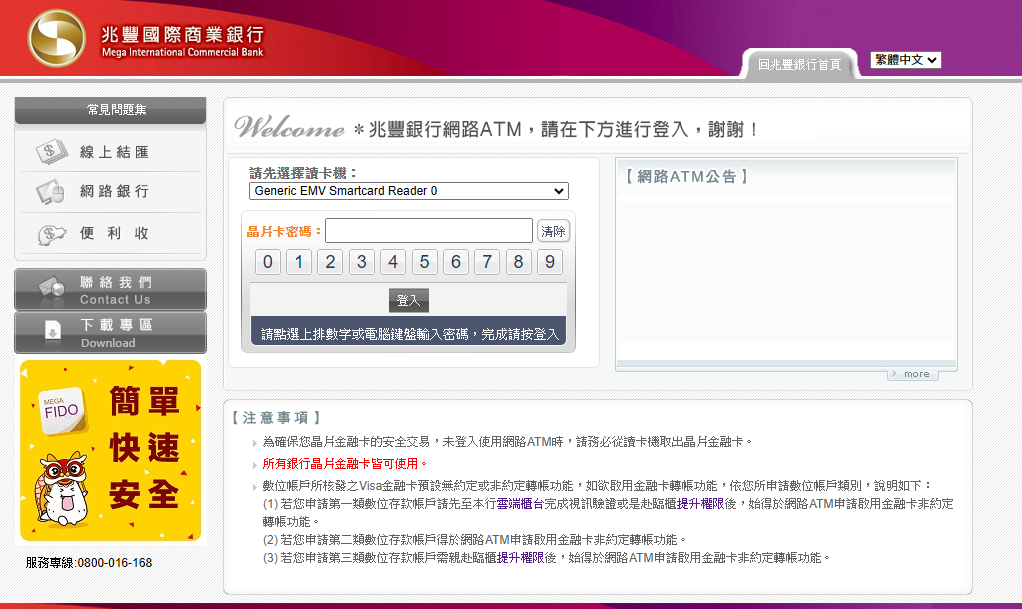Click keypad digit 2
Viewport: 1022px width, 609px height.
[x=330, y=262]
